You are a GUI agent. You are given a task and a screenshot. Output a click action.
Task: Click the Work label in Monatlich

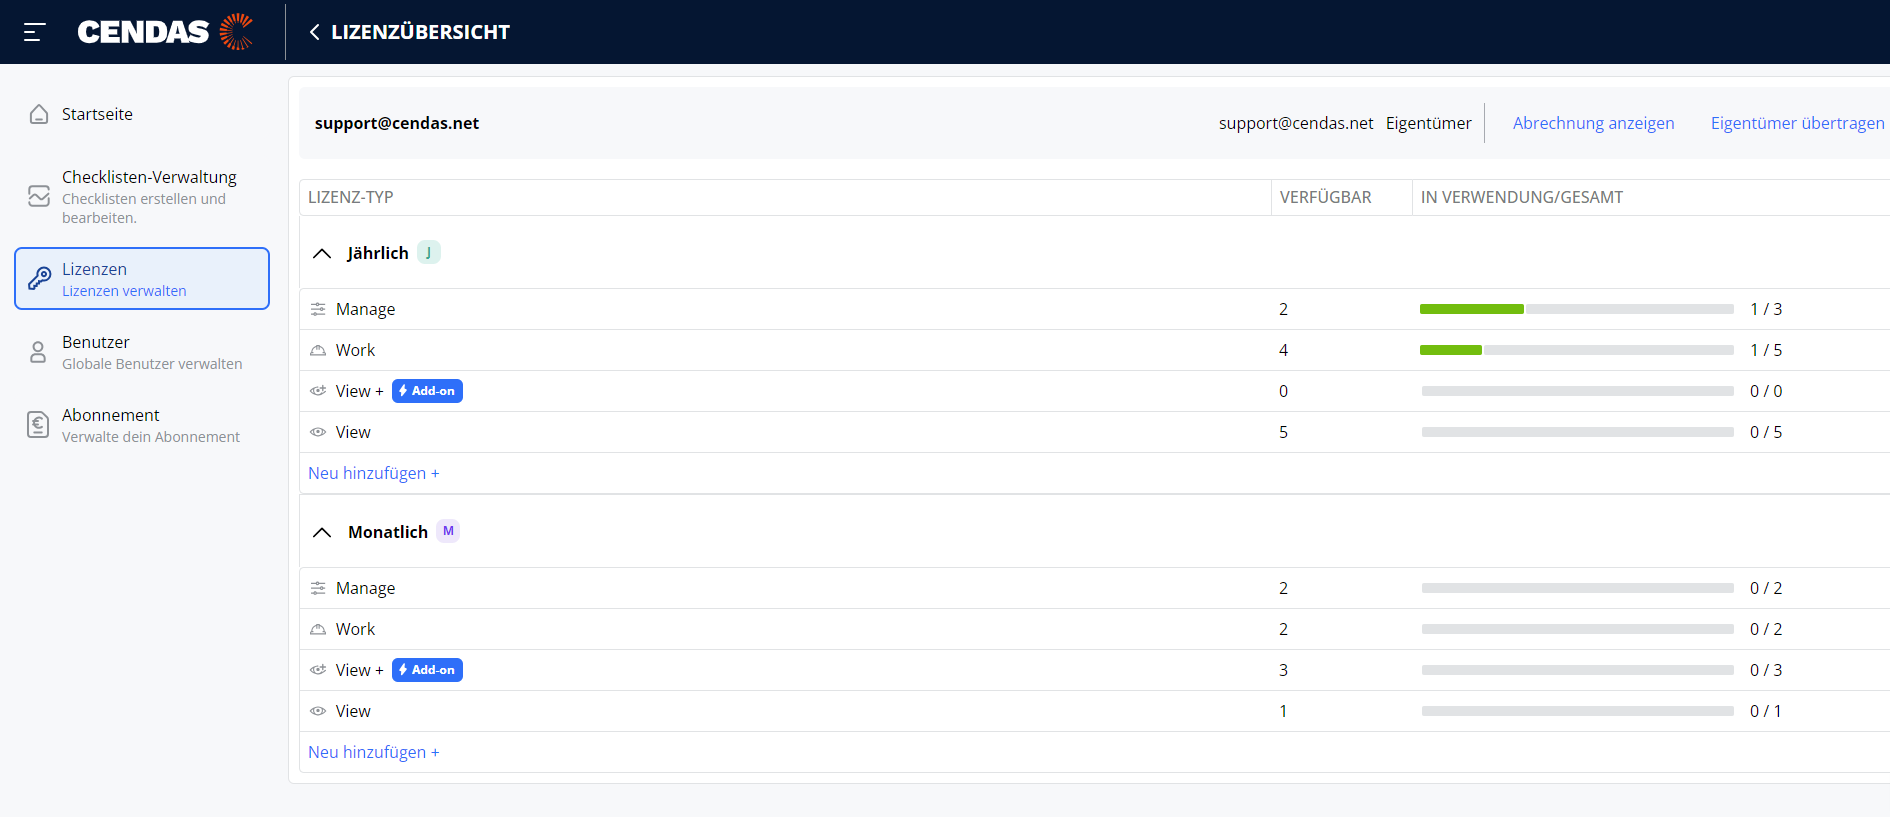point(355,629)
